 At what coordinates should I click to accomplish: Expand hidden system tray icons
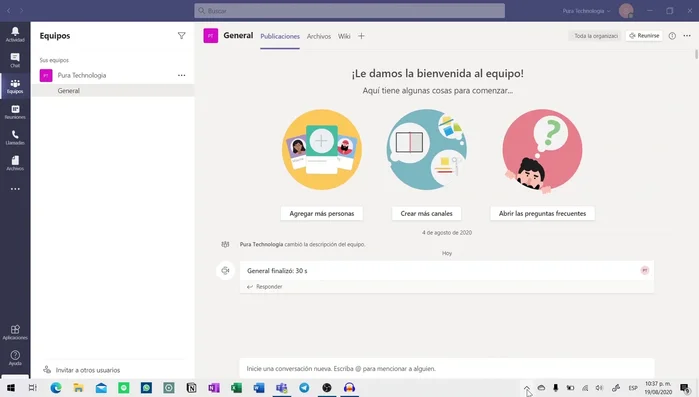(x=526, y=388)
